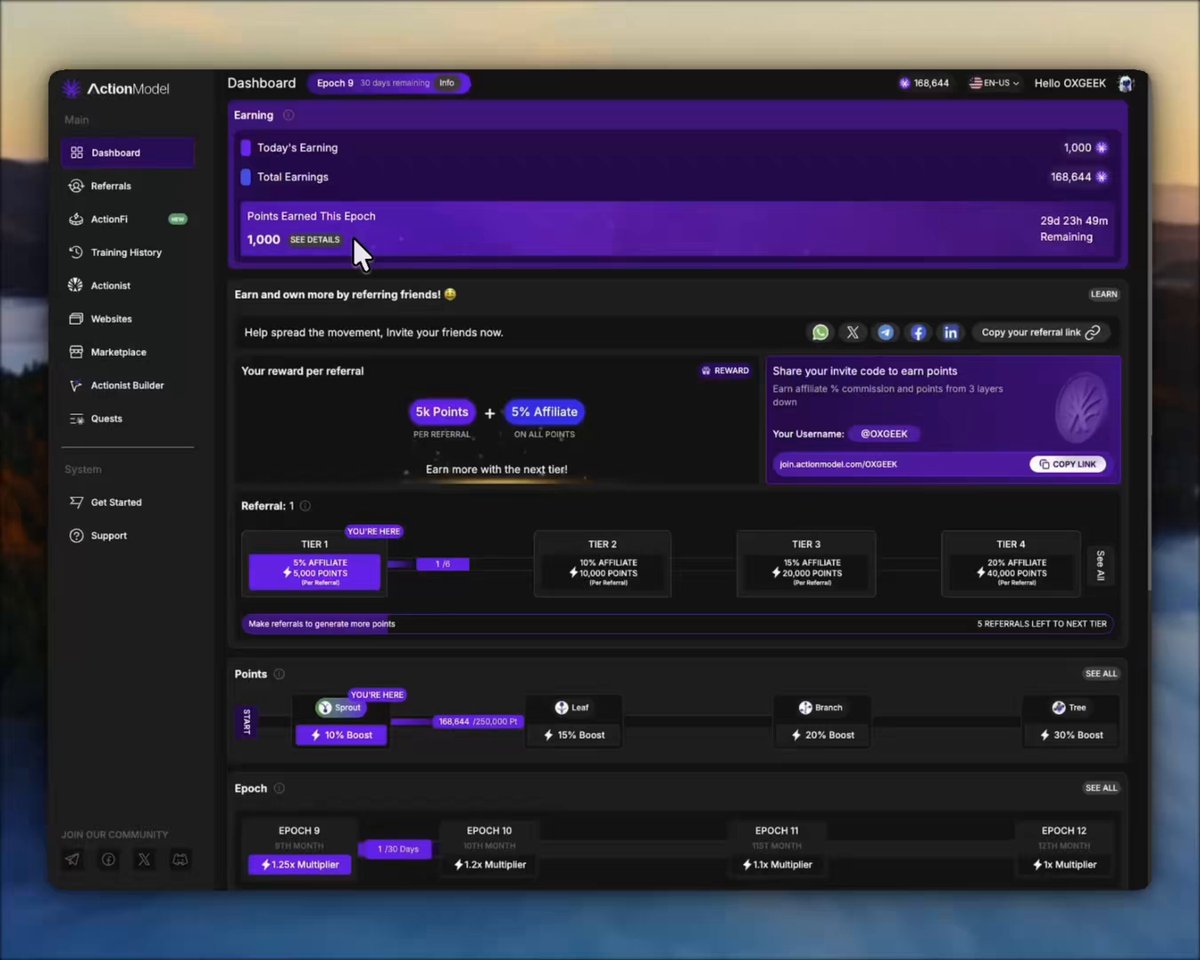Click the Support question-mark icon

(75, 536)
